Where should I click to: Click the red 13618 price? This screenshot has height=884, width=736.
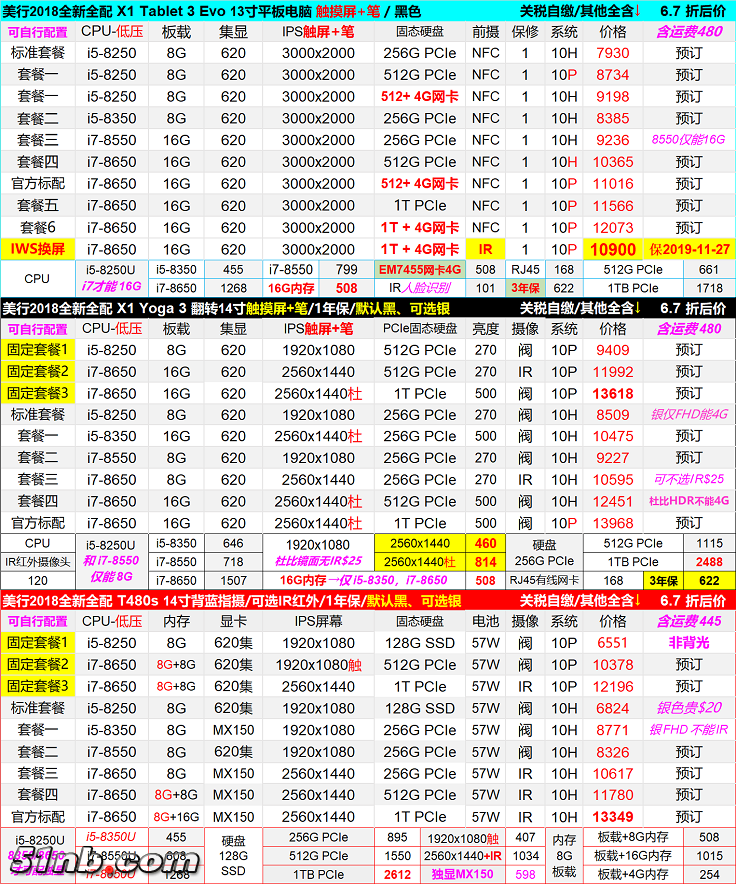coord(612,393)
